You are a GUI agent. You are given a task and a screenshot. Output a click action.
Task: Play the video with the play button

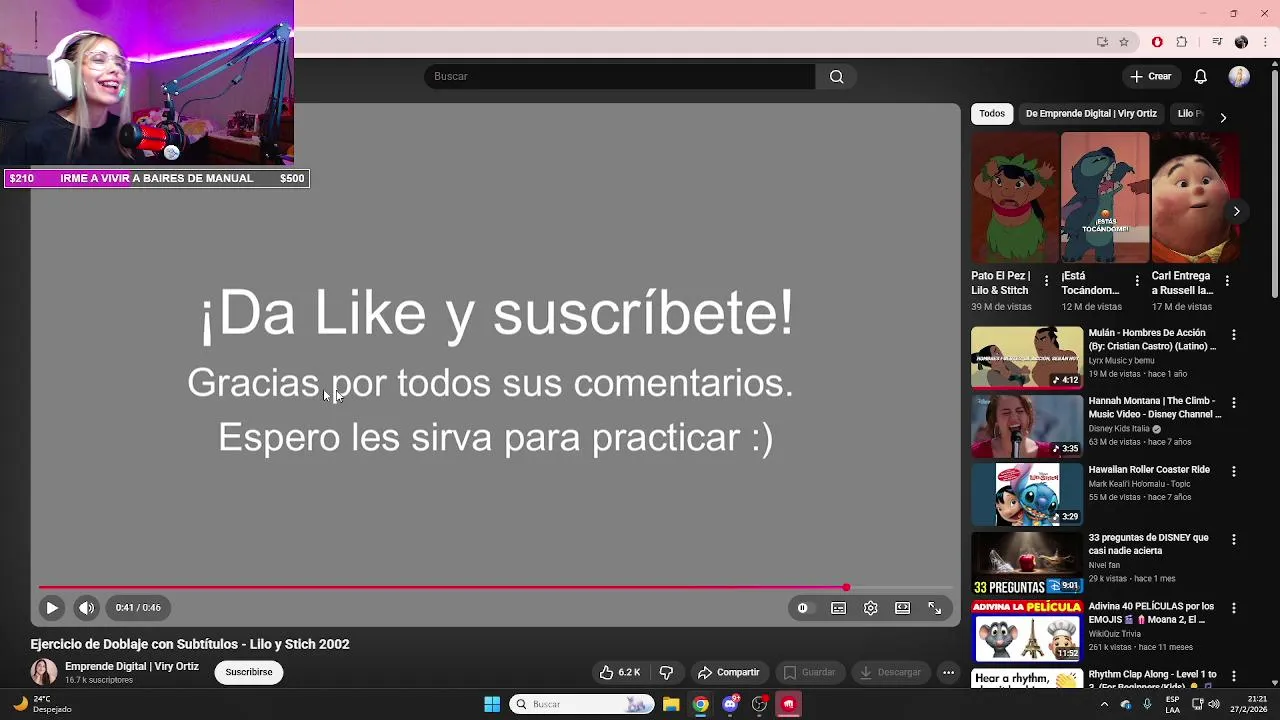point(52,607)
